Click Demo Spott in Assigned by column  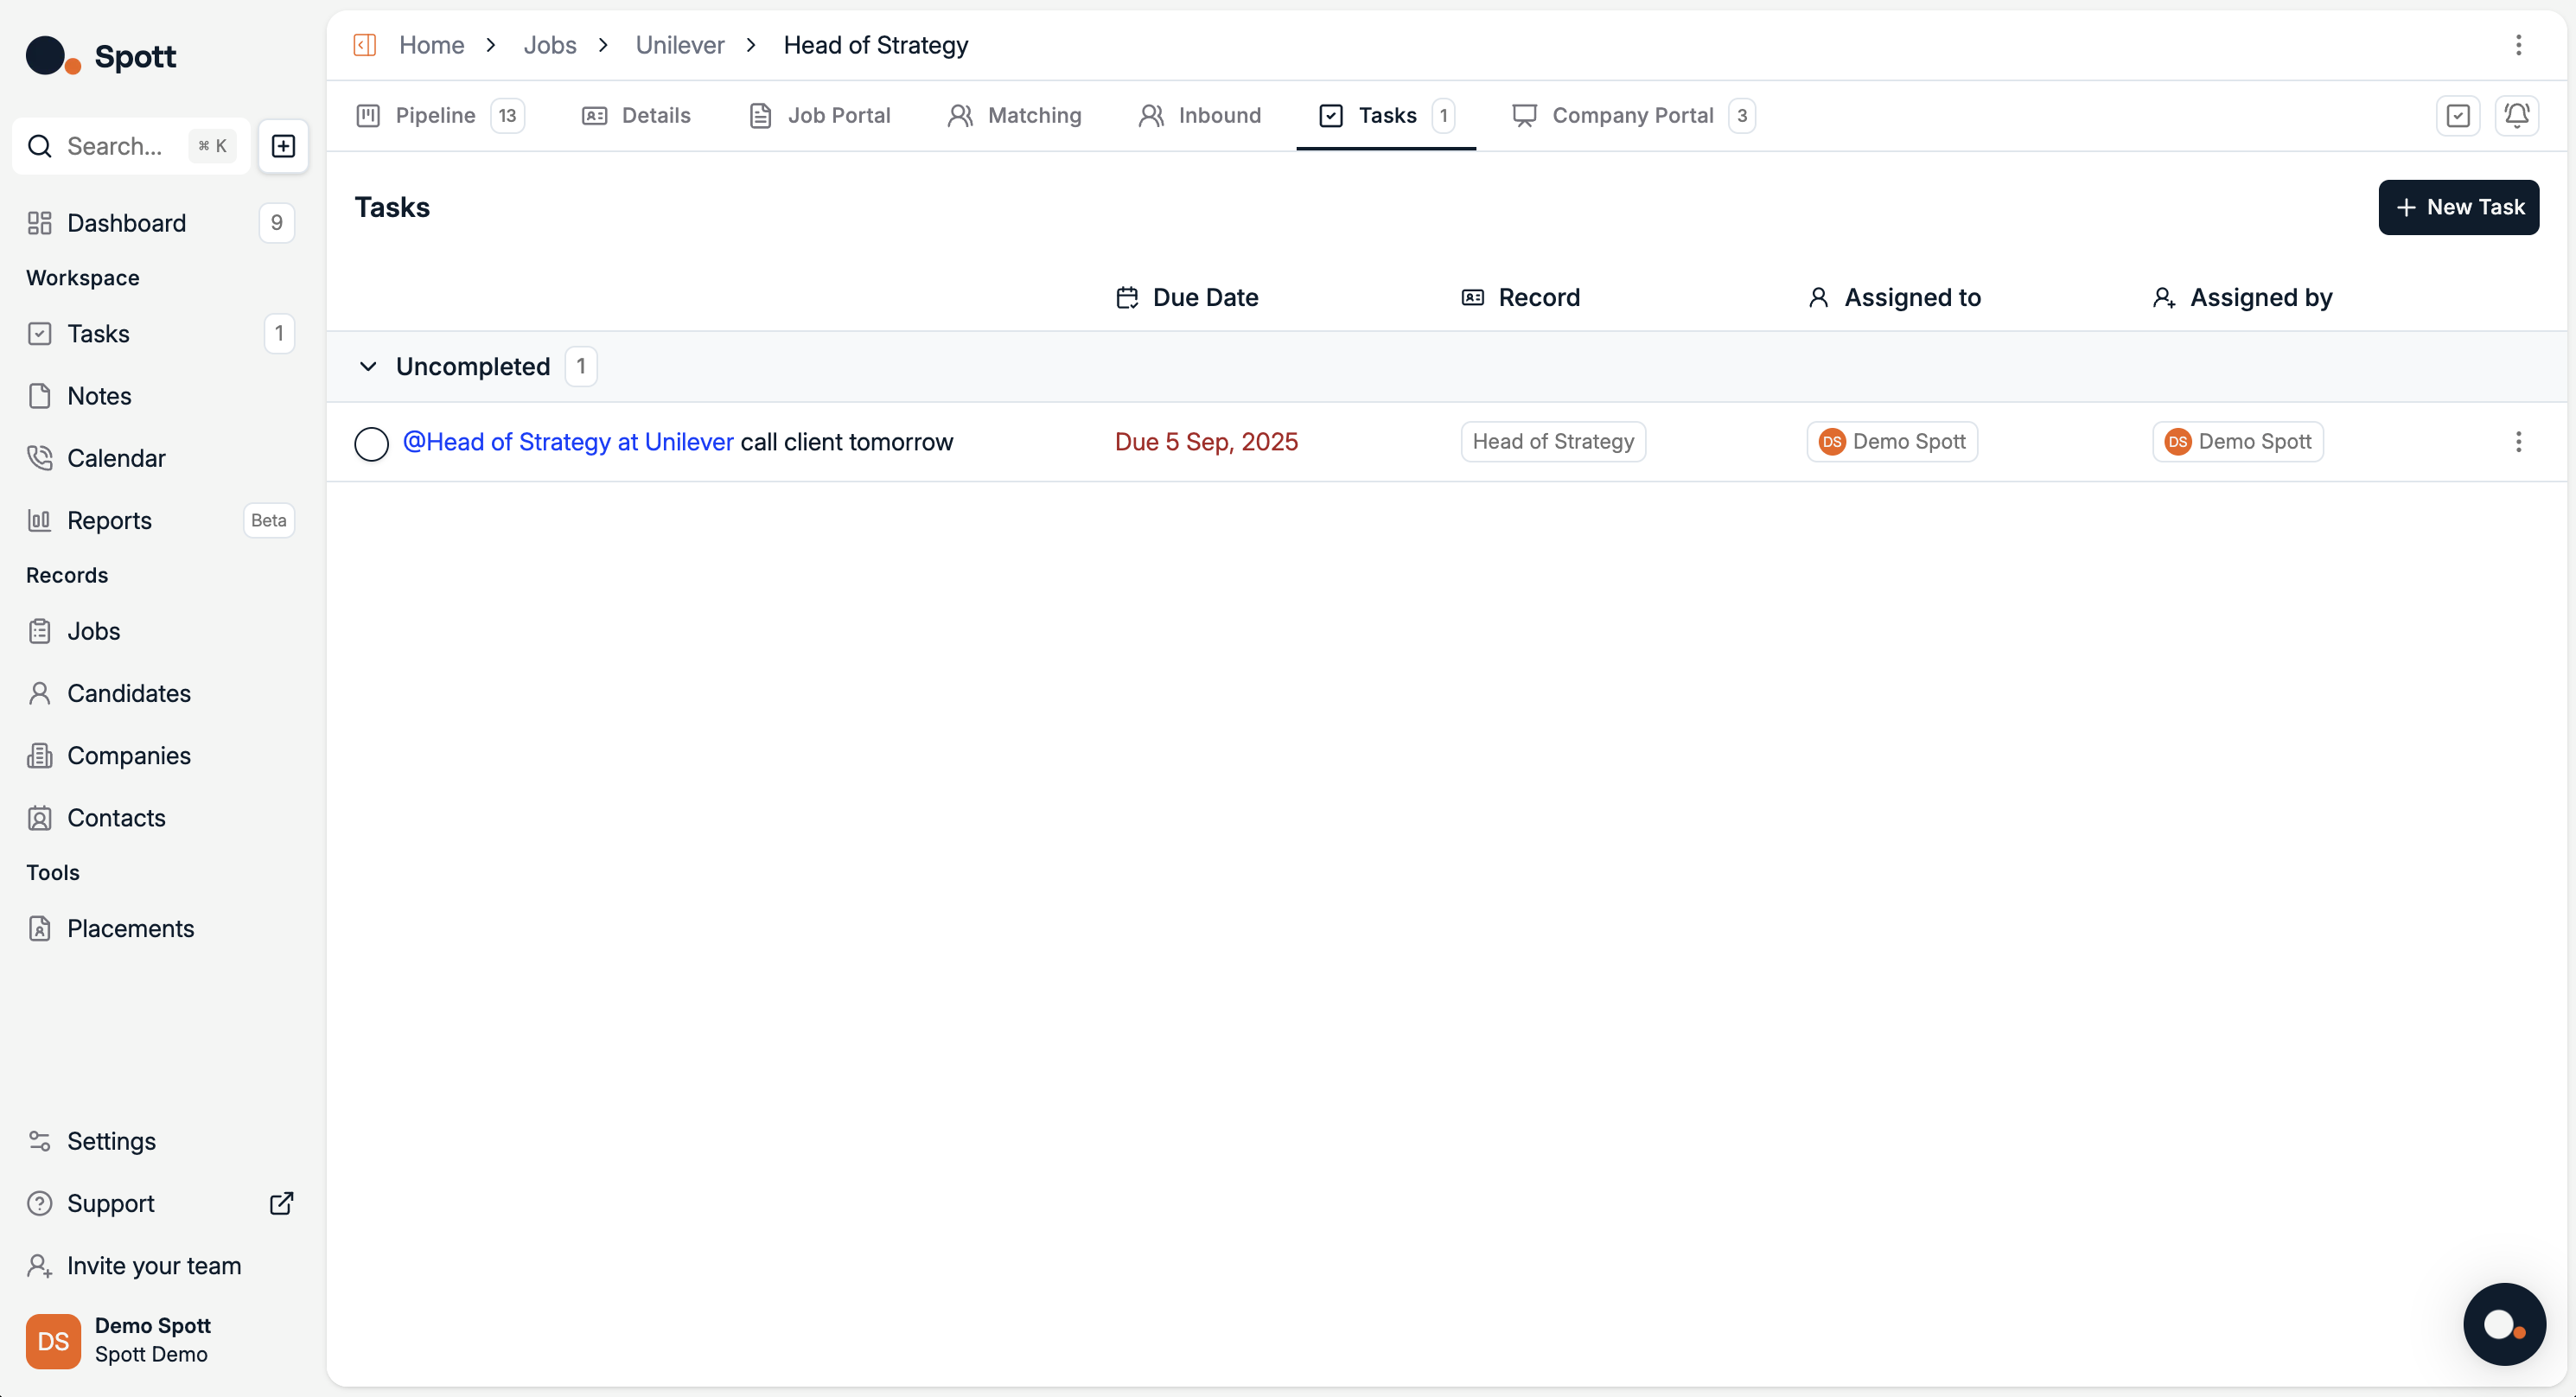2238,442
